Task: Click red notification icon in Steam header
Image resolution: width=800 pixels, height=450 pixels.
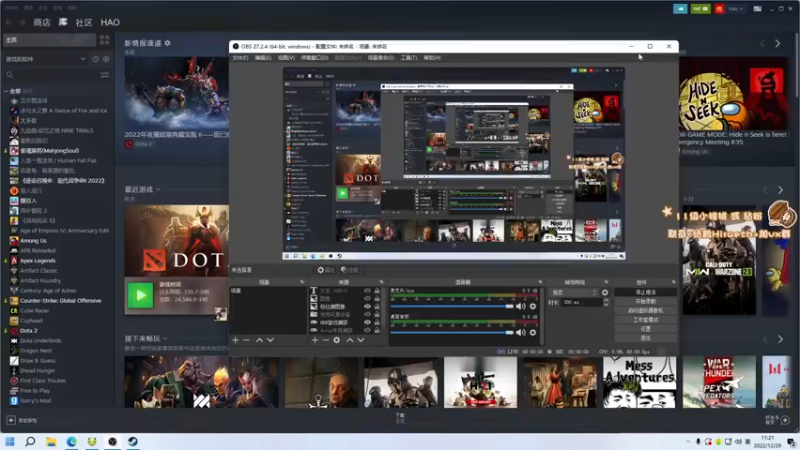Action: tap(719, 9)
